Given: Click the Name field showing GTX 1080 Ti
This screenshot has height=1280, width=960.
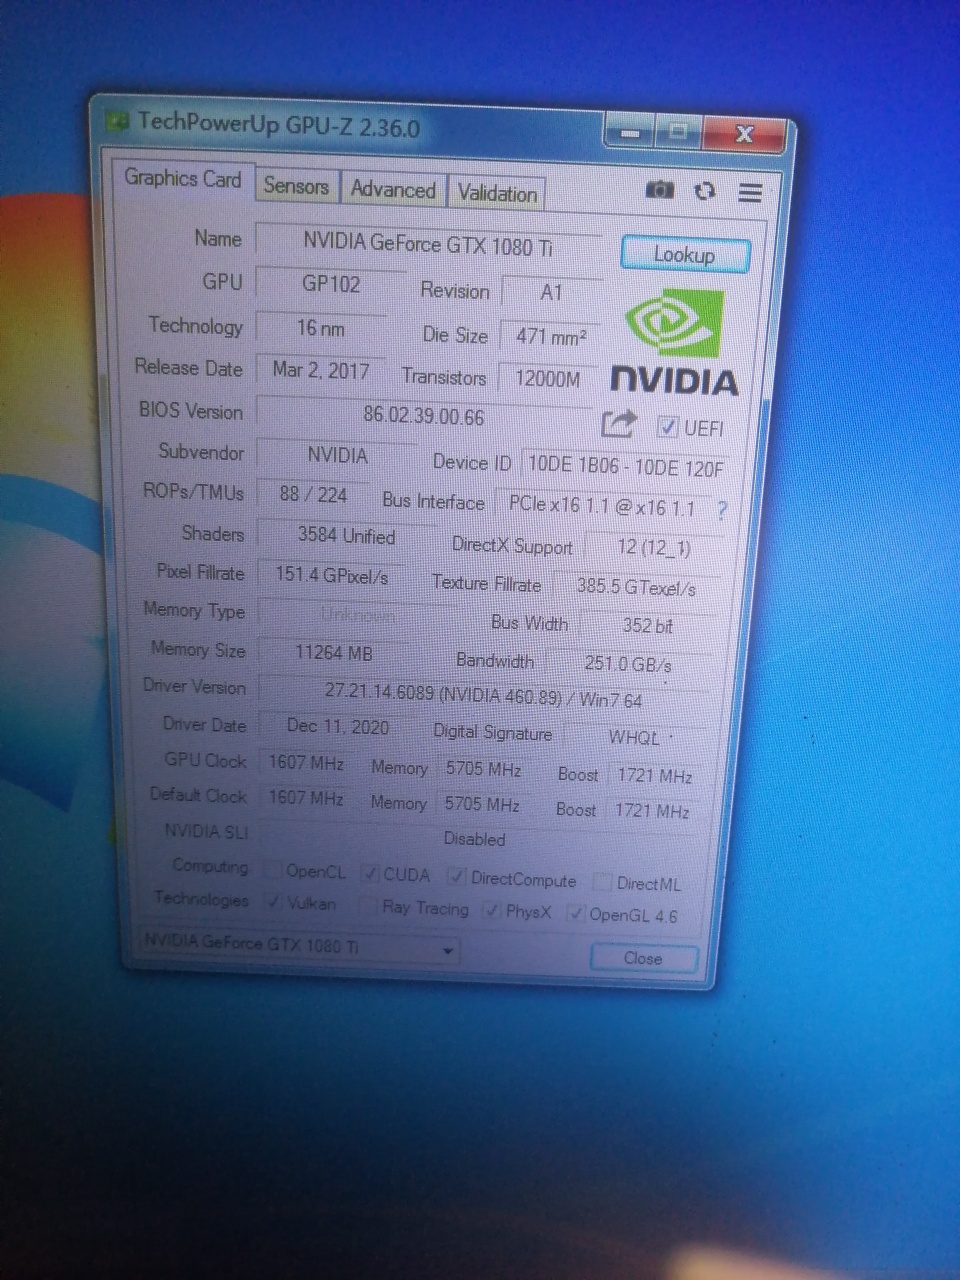Looking at the screenshot, I should click(x=428, y=244).
